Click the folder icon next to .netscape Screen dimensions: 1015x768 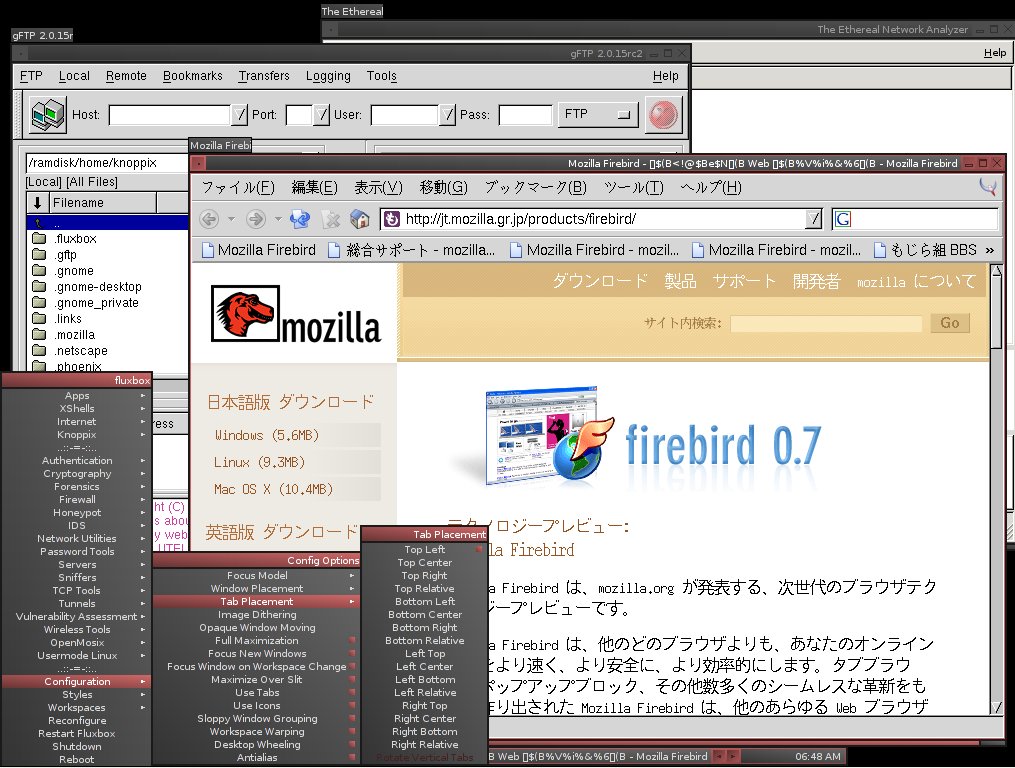pos(39,350)
